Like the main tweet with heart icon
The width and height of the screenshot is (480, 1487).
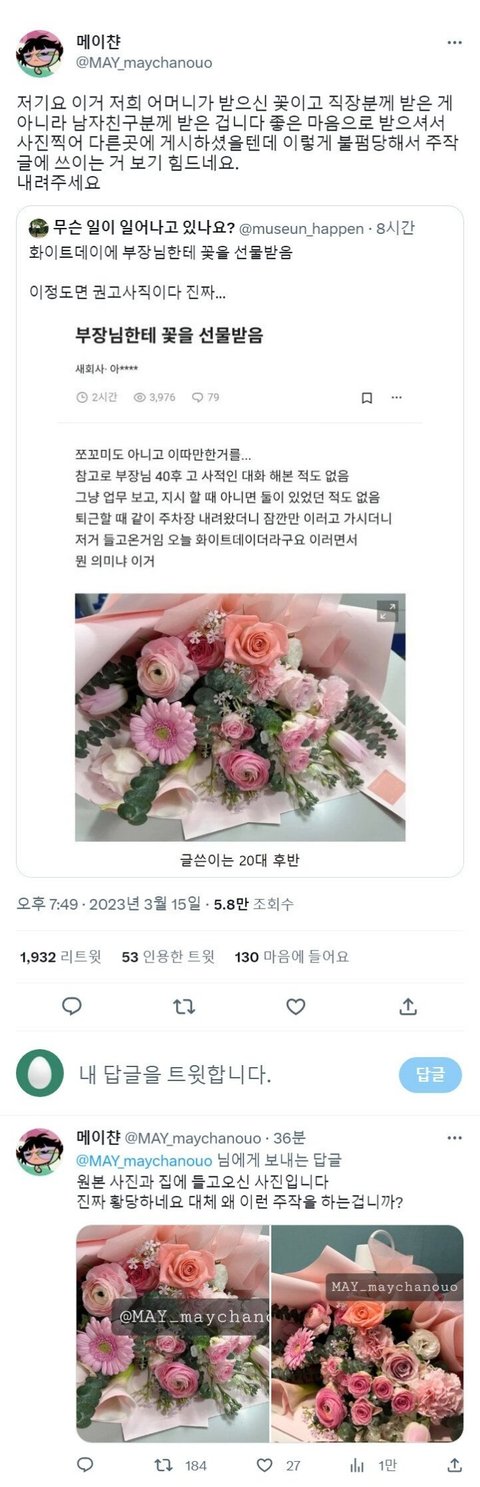pos(295,1006)
